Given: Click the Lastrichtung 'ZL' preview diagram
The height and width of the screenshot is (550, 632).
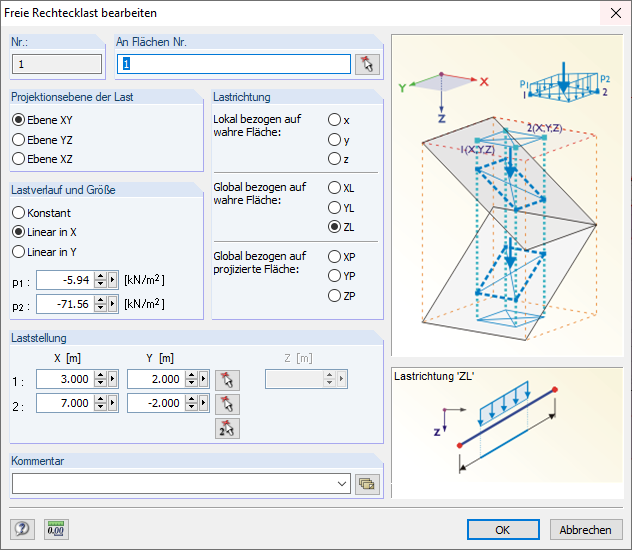Looking at the screenshot, I should [x=507, y=432].
